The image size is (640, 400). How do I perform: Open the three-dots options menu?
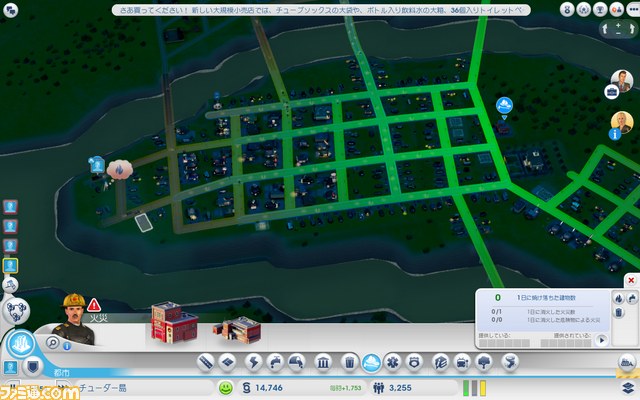click(x=633, y=9)
